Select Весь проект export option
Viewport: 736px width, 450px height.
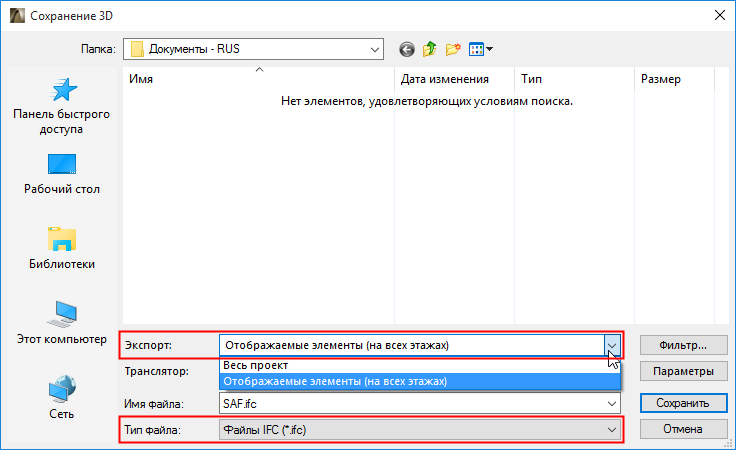[420, 365]
